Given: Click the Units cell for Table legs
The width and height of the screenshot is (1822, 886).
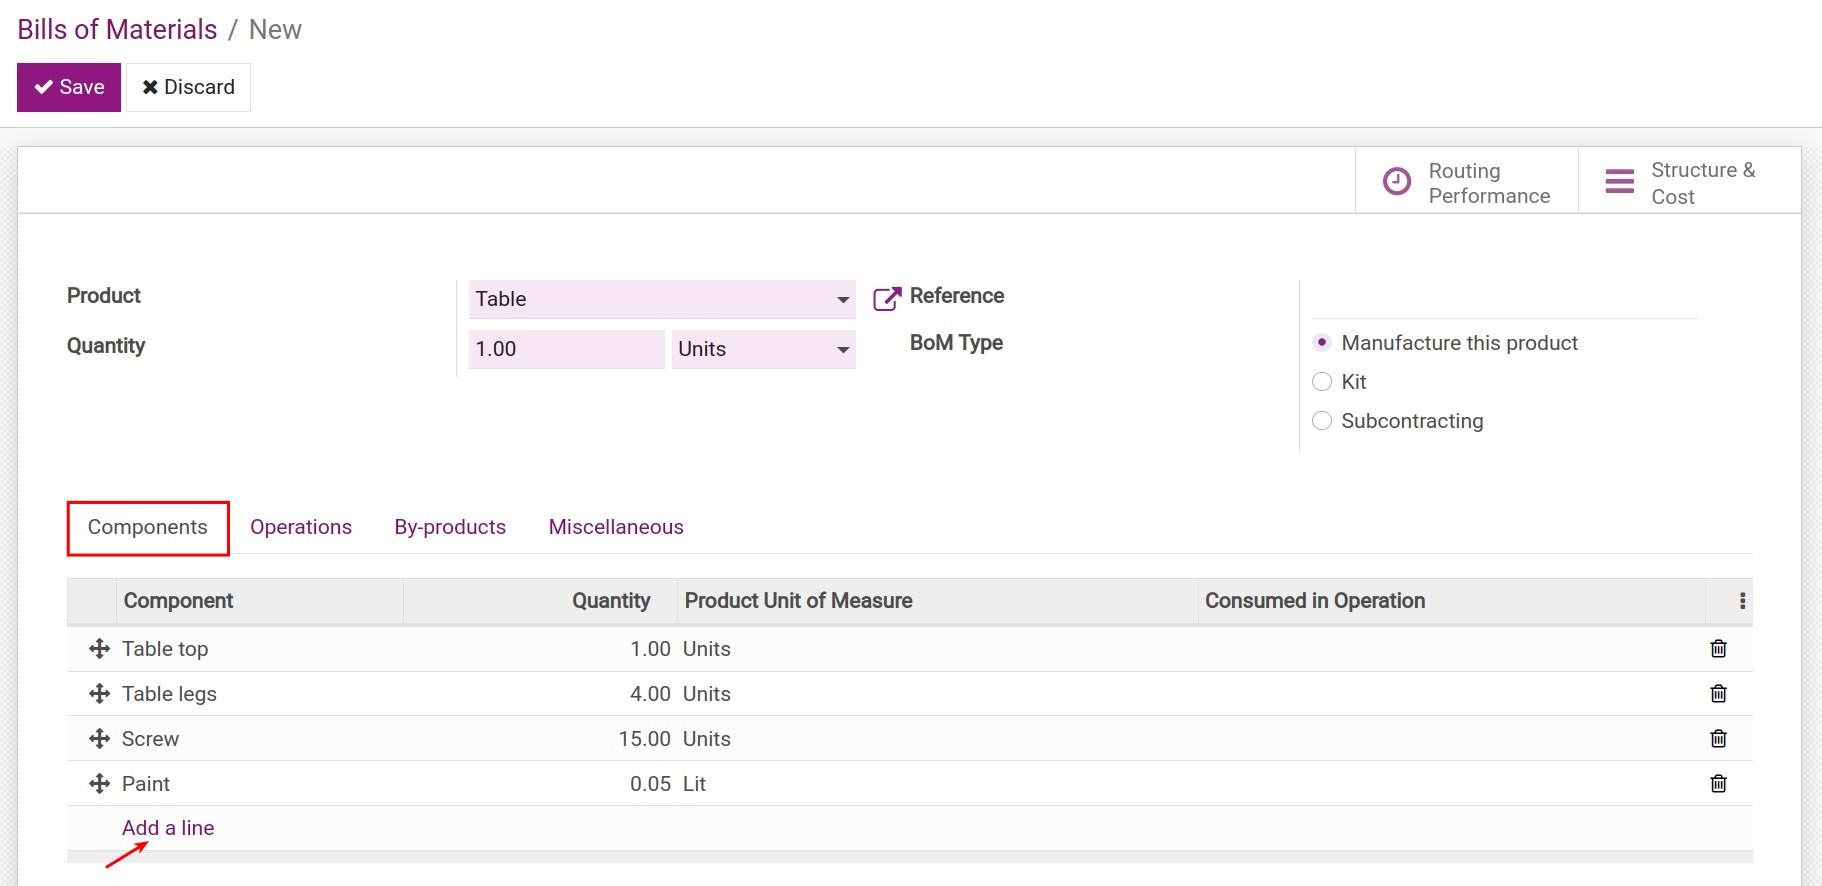Looking at the screenshot, I should click(x=707, y=694).
